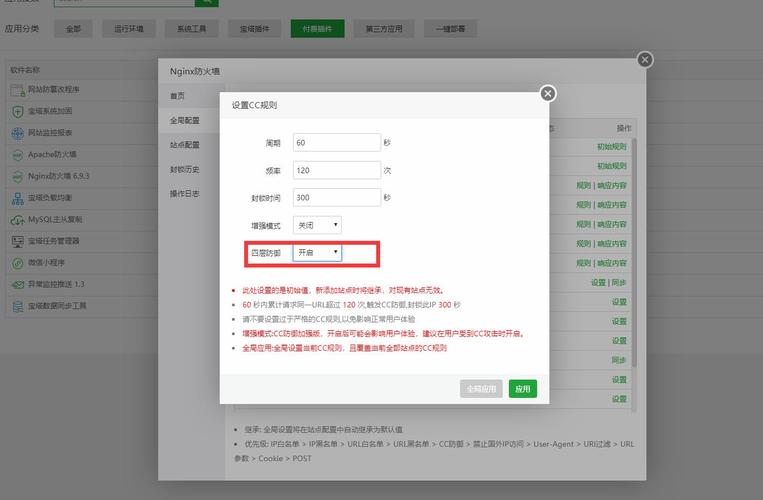763x500 pixels.
Task: Open the 增强模式 dropdown
Action: pyautogui.click(x=317, y=225)
